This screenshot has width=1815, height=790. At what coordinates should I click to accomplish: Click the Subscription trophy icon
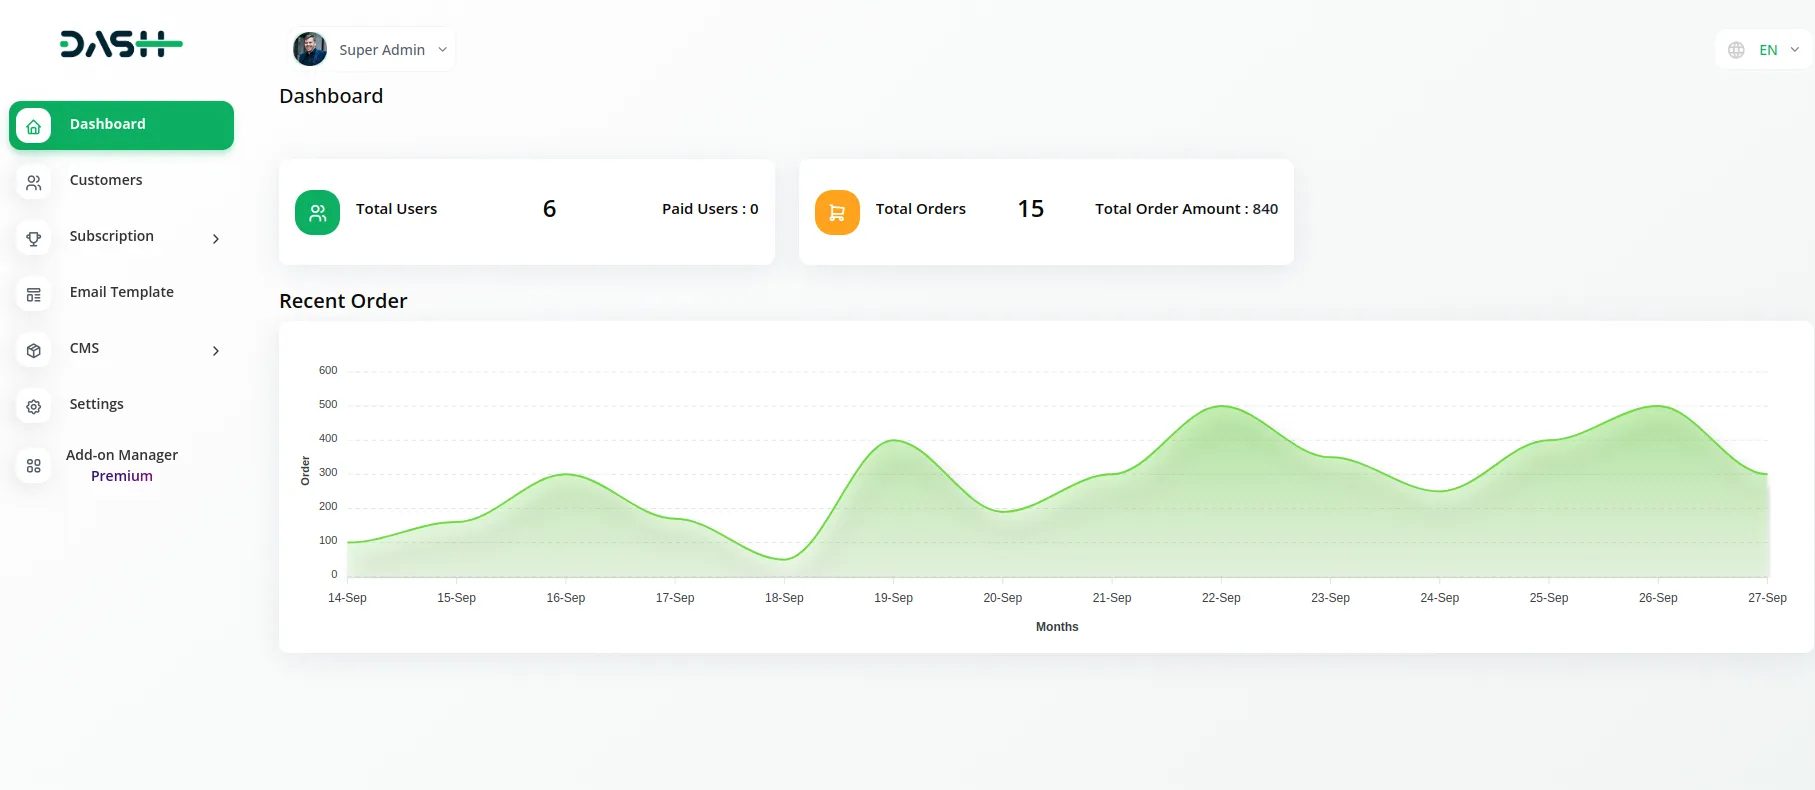click(x=34, y=238)
